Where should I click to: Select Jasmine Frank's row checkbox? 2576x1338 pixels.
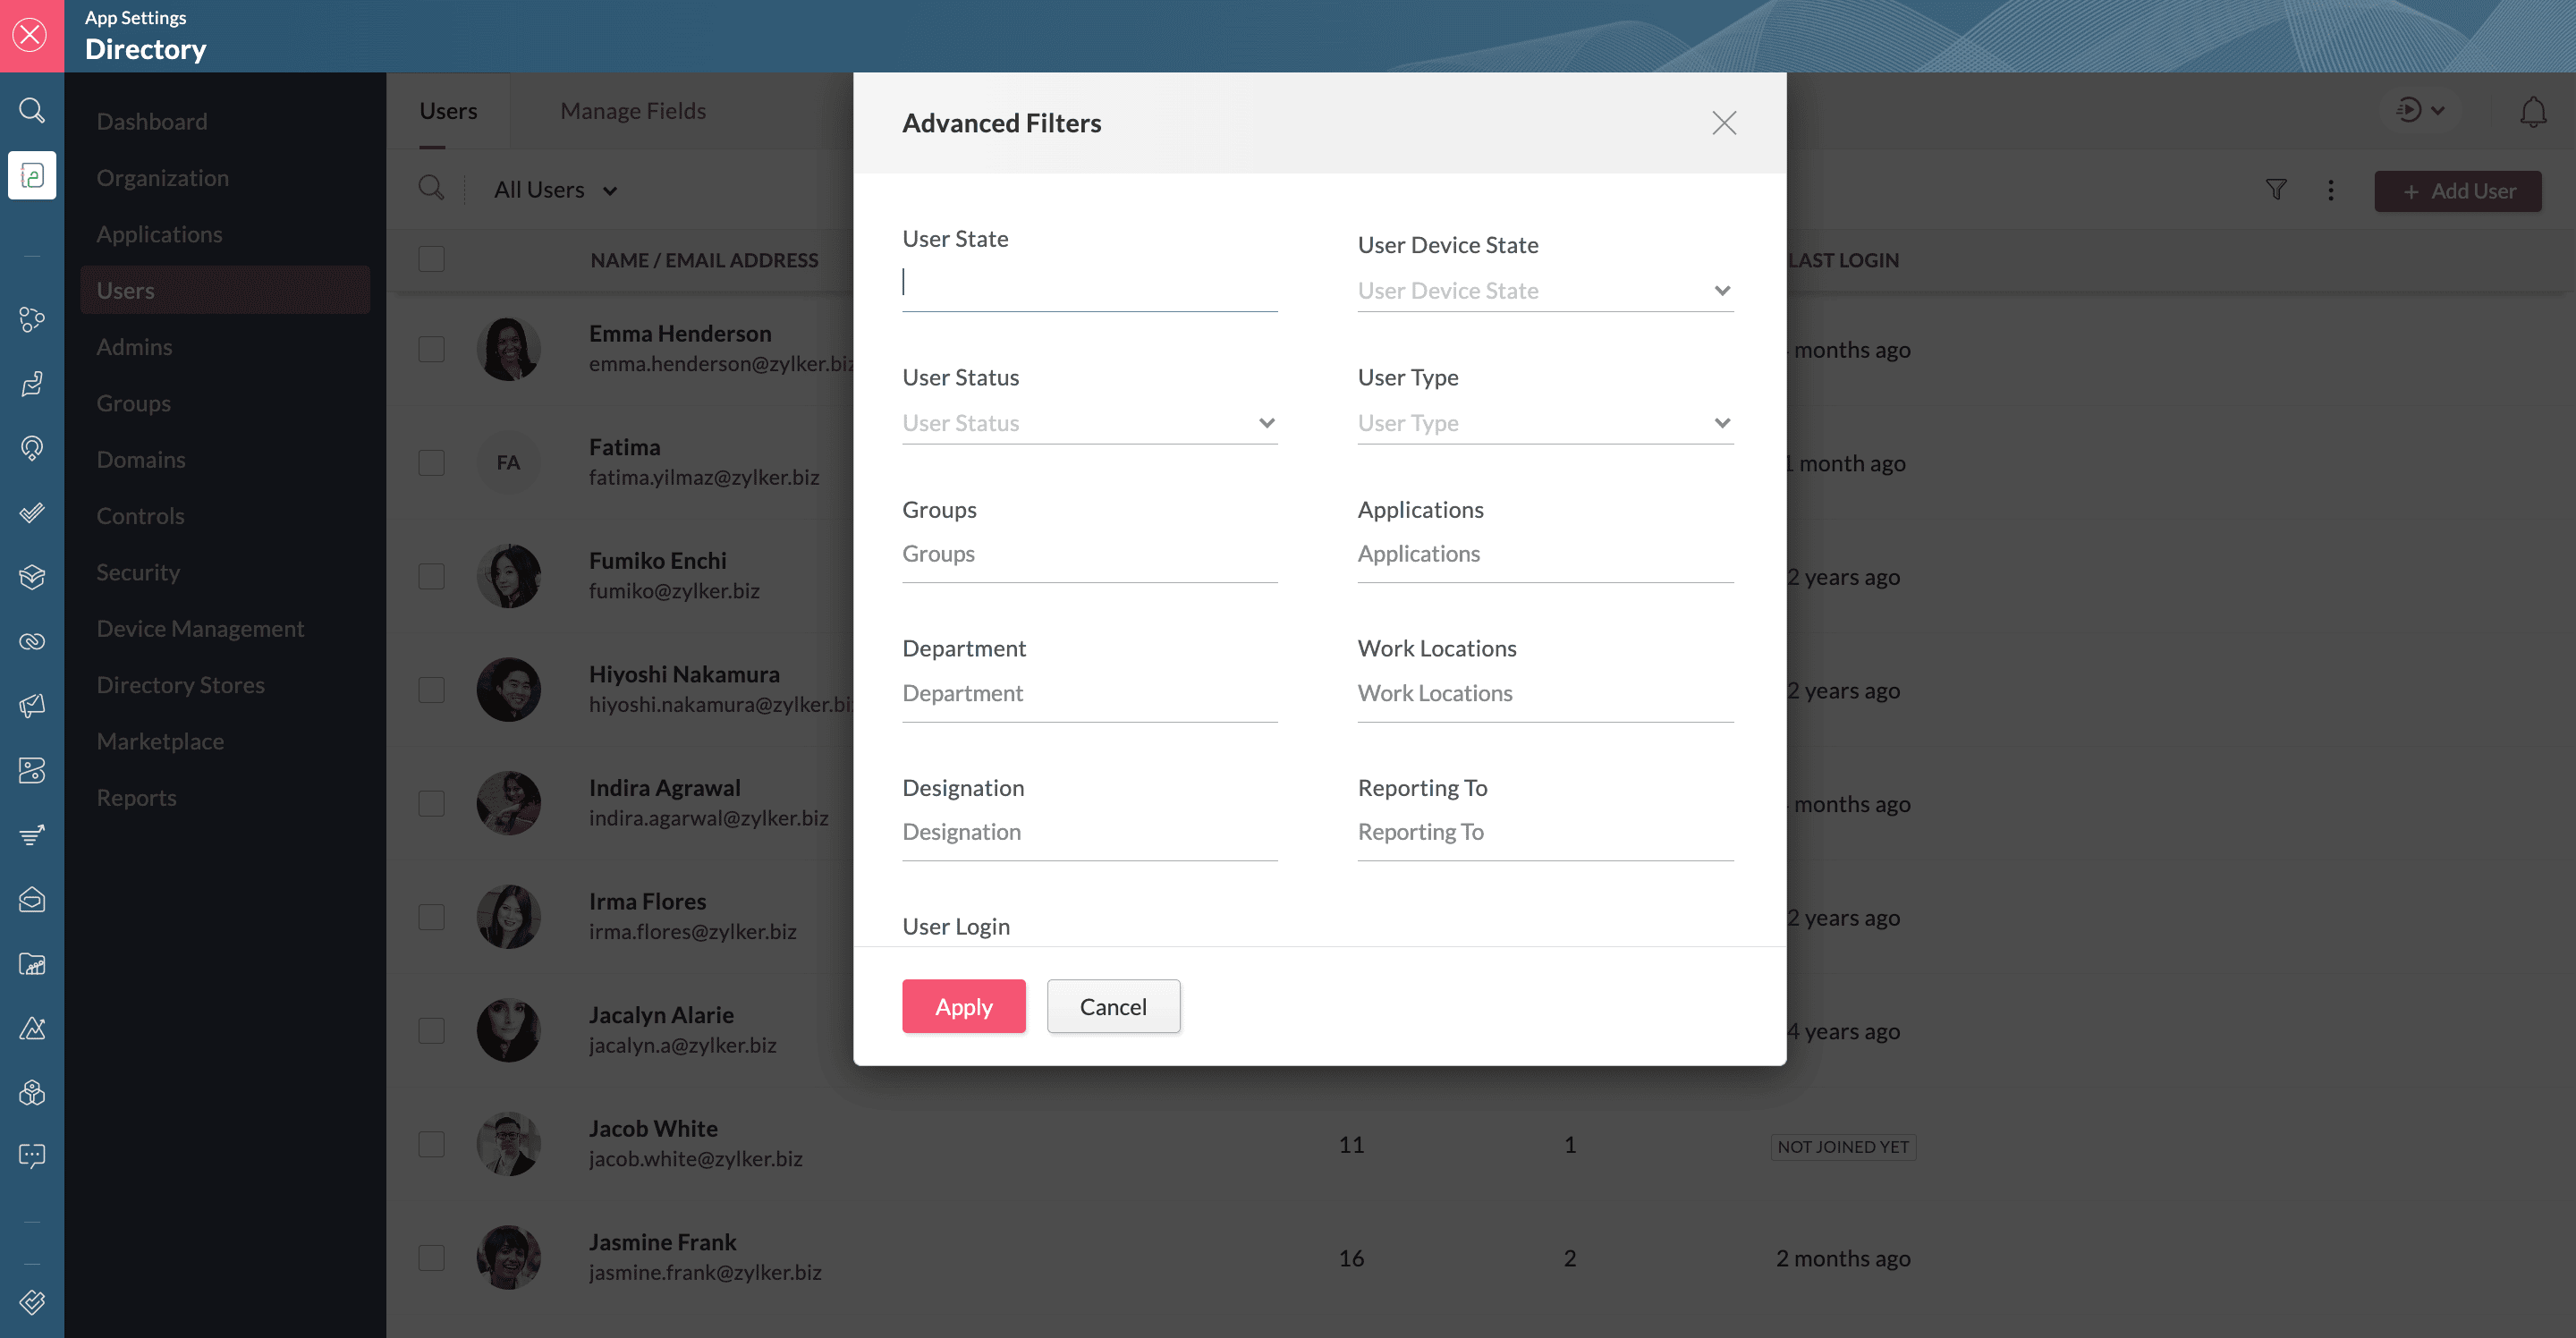coord(431,1258)
